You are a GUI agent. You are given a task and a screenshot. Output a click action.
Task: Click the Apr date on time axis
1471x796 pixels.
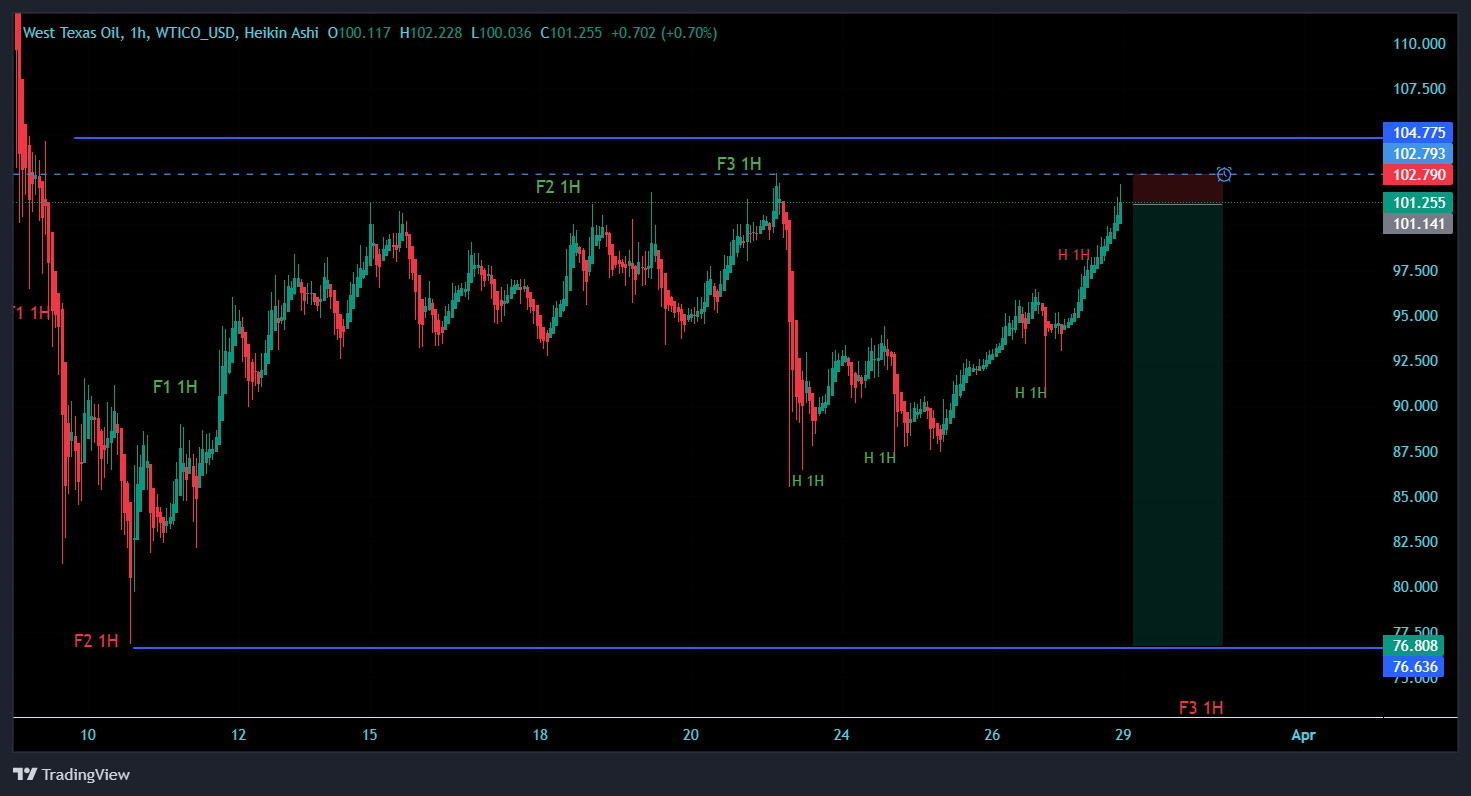point(1303,735)
